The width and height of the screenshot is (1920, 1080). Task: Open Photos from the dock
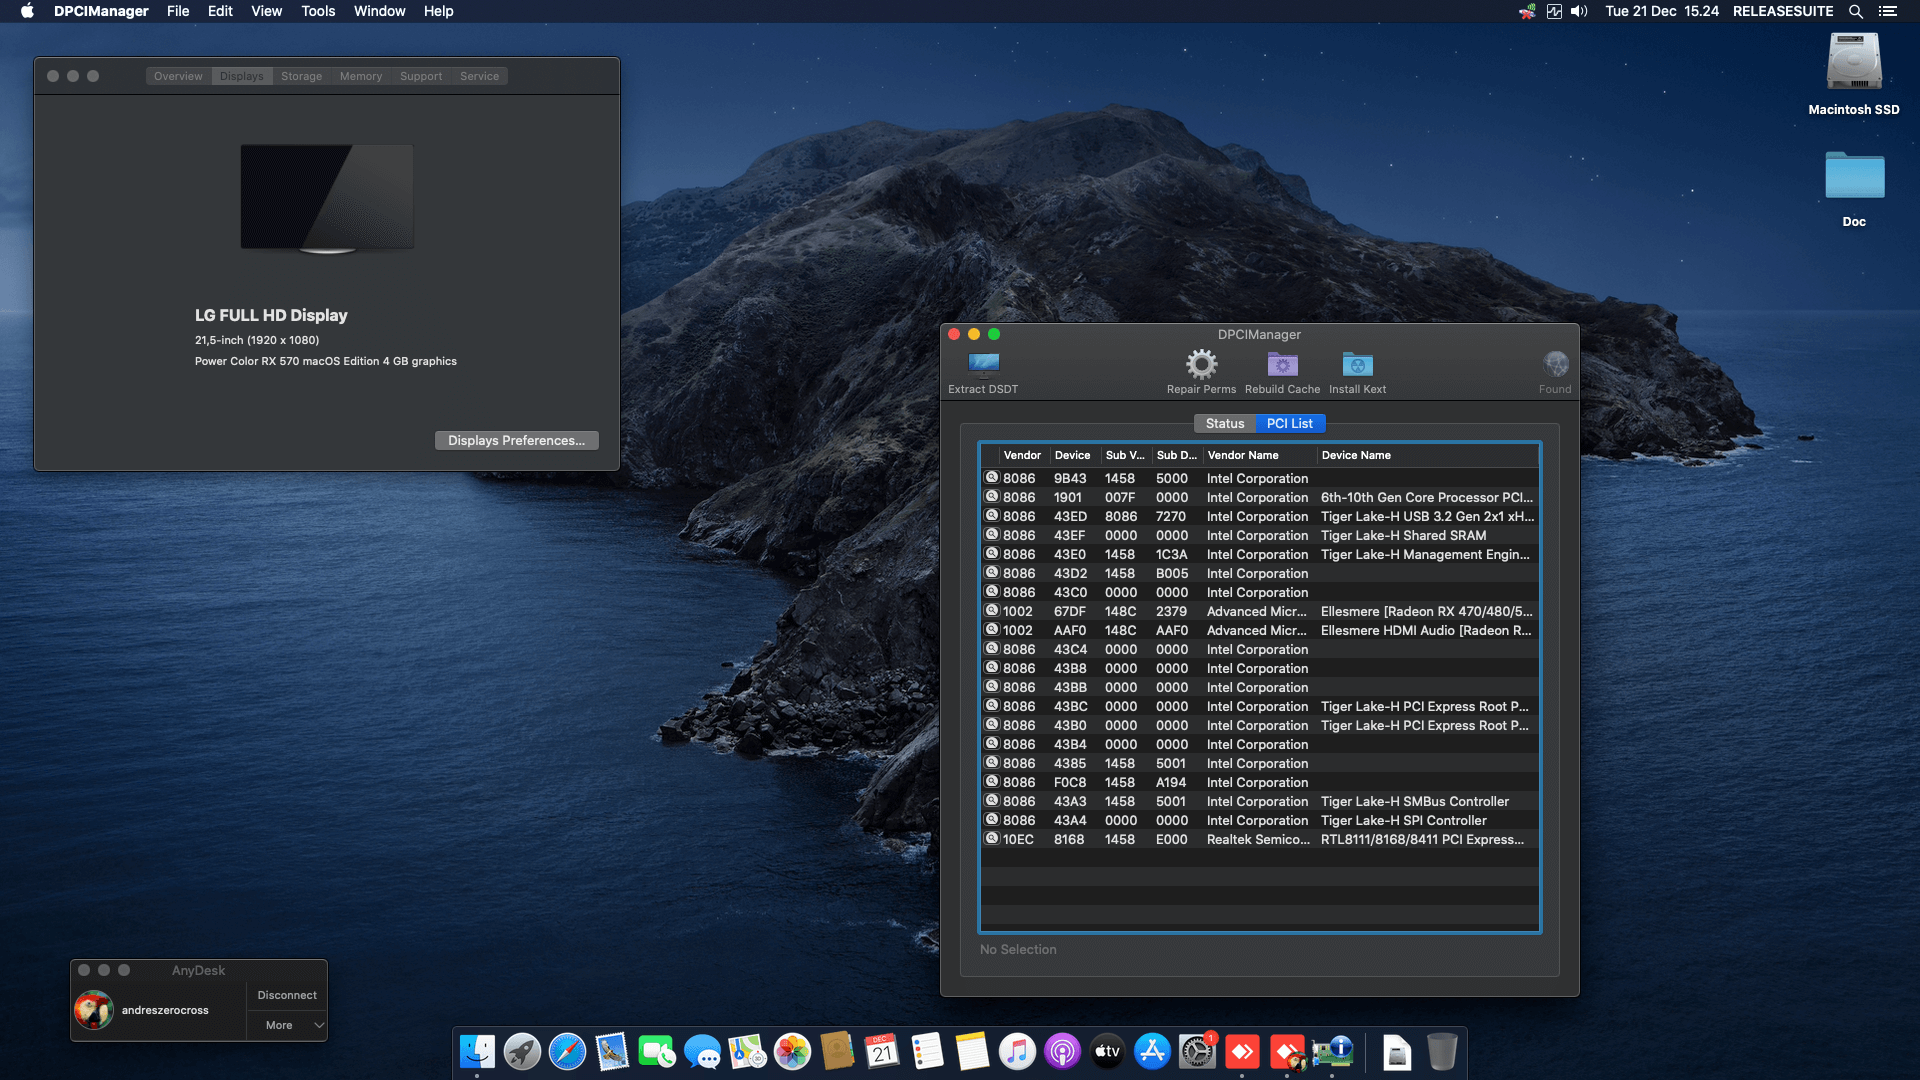coord(792,1052)
